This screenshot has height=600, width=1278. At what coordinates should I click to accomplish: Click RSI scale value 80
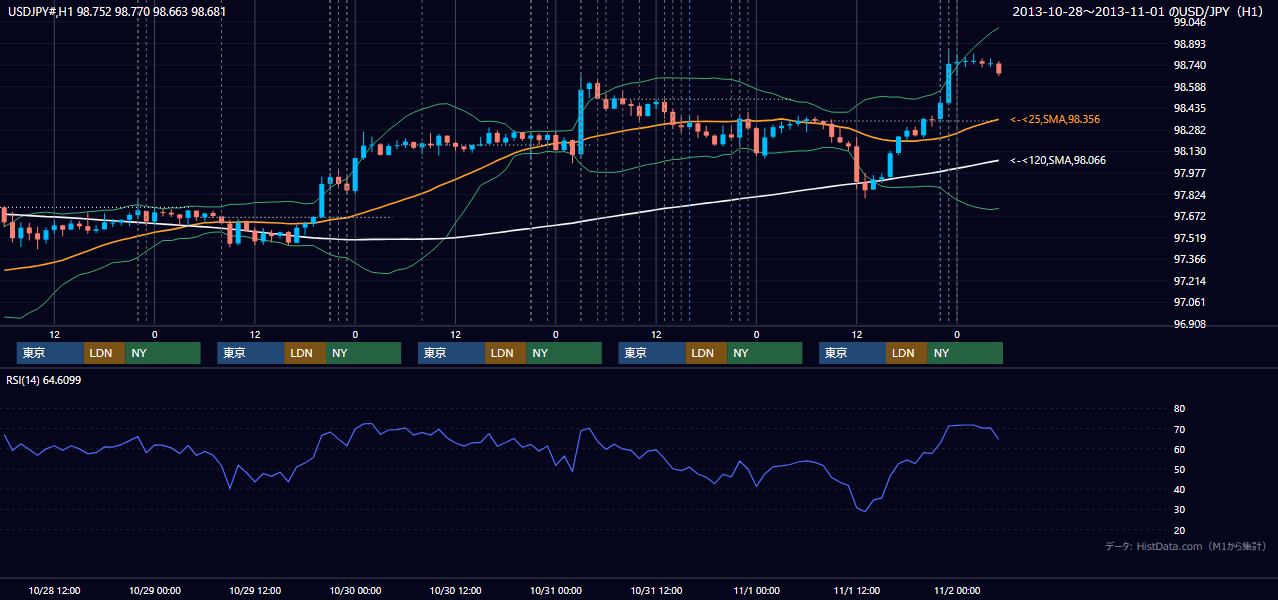(1179, 409)
